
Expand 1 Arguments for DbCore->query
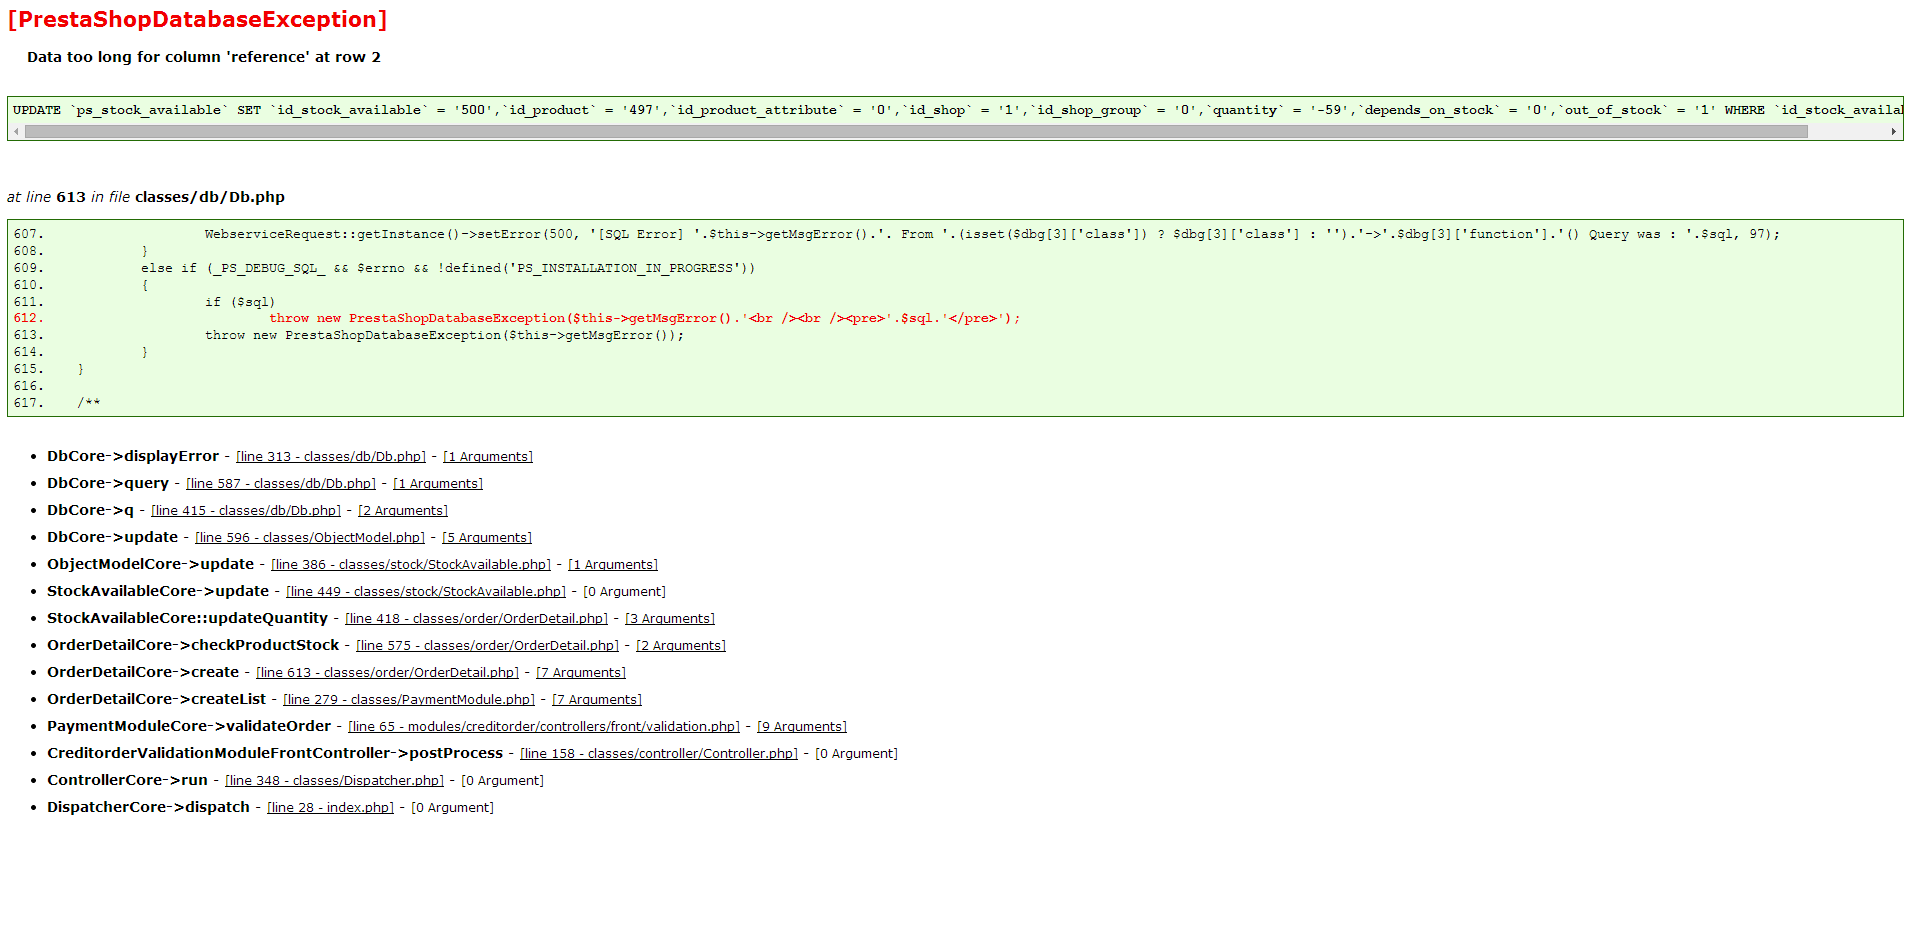click(x=438, y=484)
